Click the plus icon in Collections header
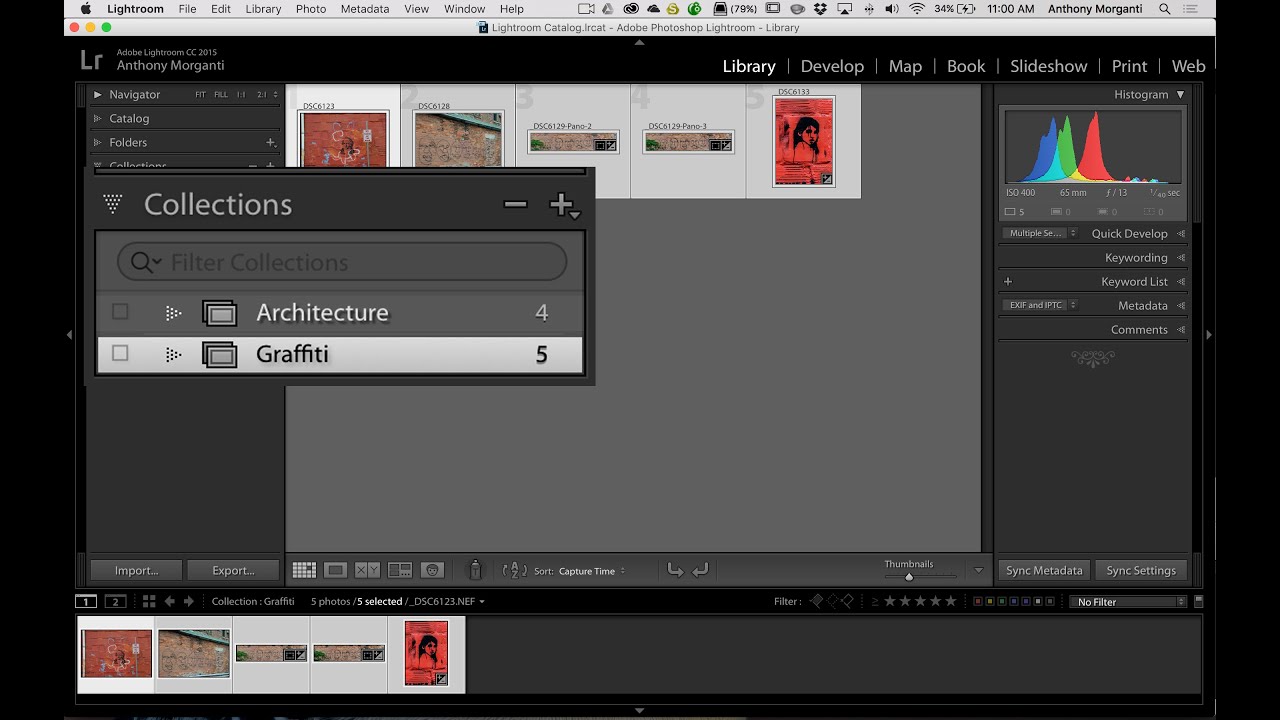Screen dimensions: 1280x720 point(563,206)
